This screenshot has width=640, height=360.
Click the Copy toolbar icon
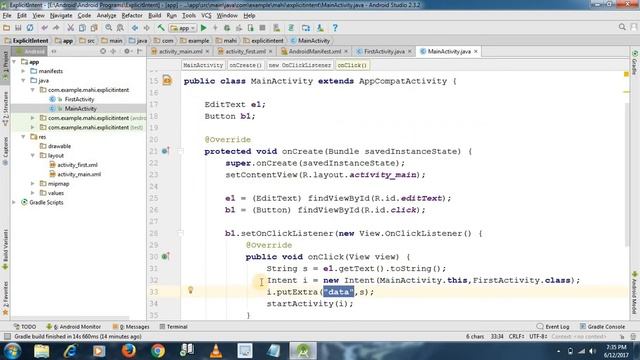[x=82, y=28]
